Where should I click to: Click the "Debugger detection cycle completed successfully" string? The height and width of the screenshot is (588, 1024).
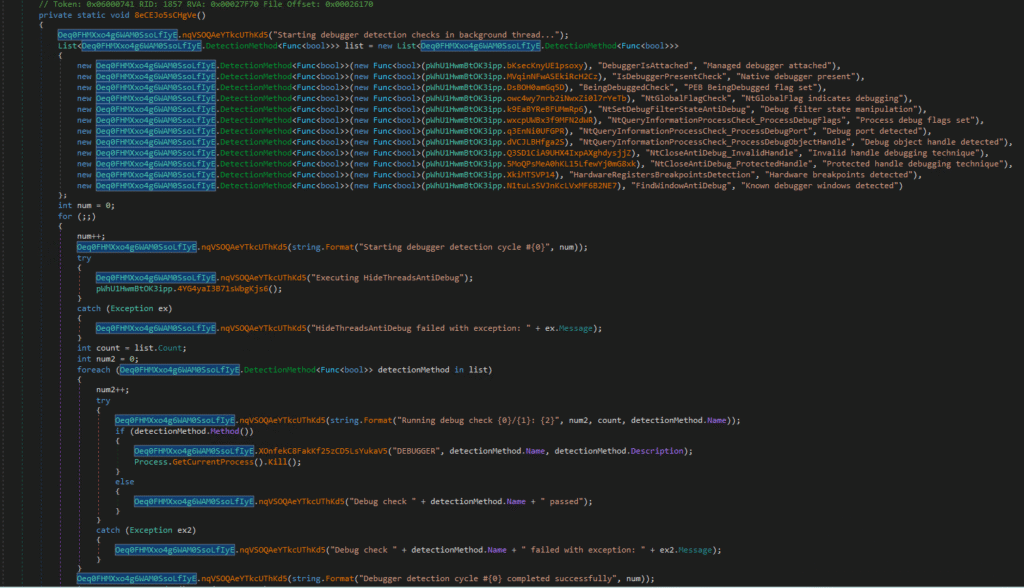pyautogui.click(x=471, y=579)
